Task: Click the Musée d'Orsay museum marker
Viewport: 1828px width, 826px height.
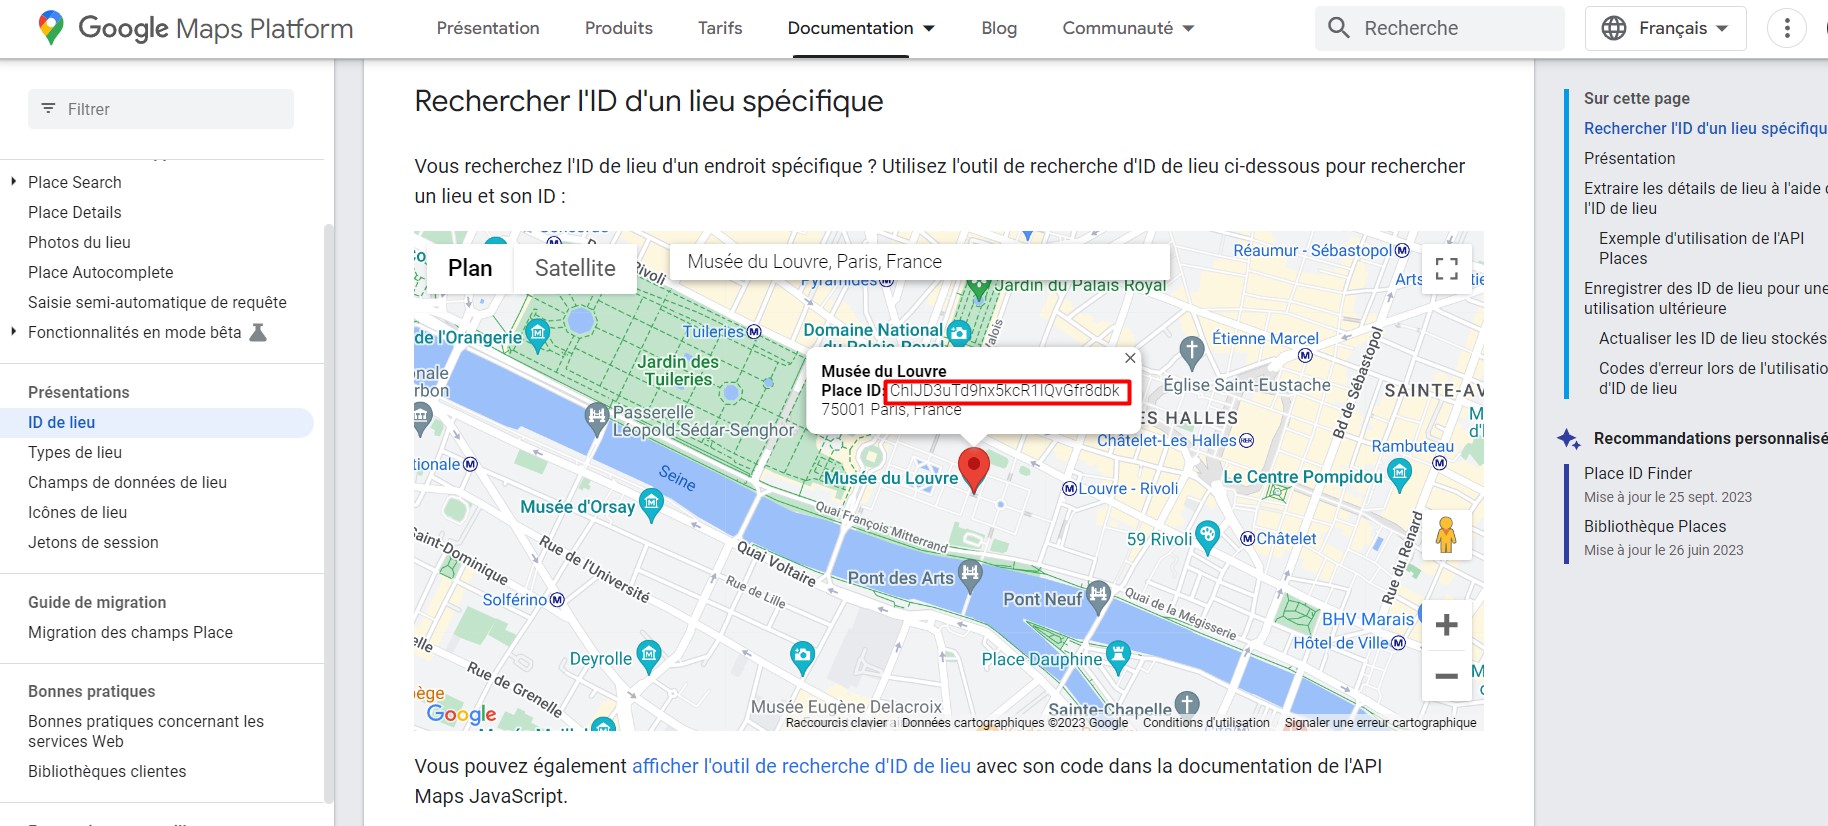Action: click(x=652, y=505)
